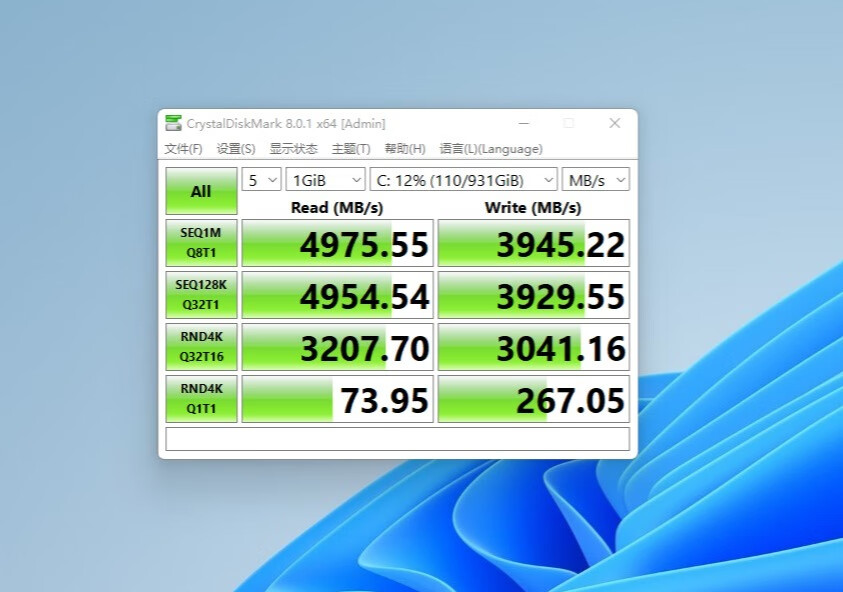Open the 显示状态 menu
The height and width of the screenshot is (592, 843).
(x=293, y=149)
